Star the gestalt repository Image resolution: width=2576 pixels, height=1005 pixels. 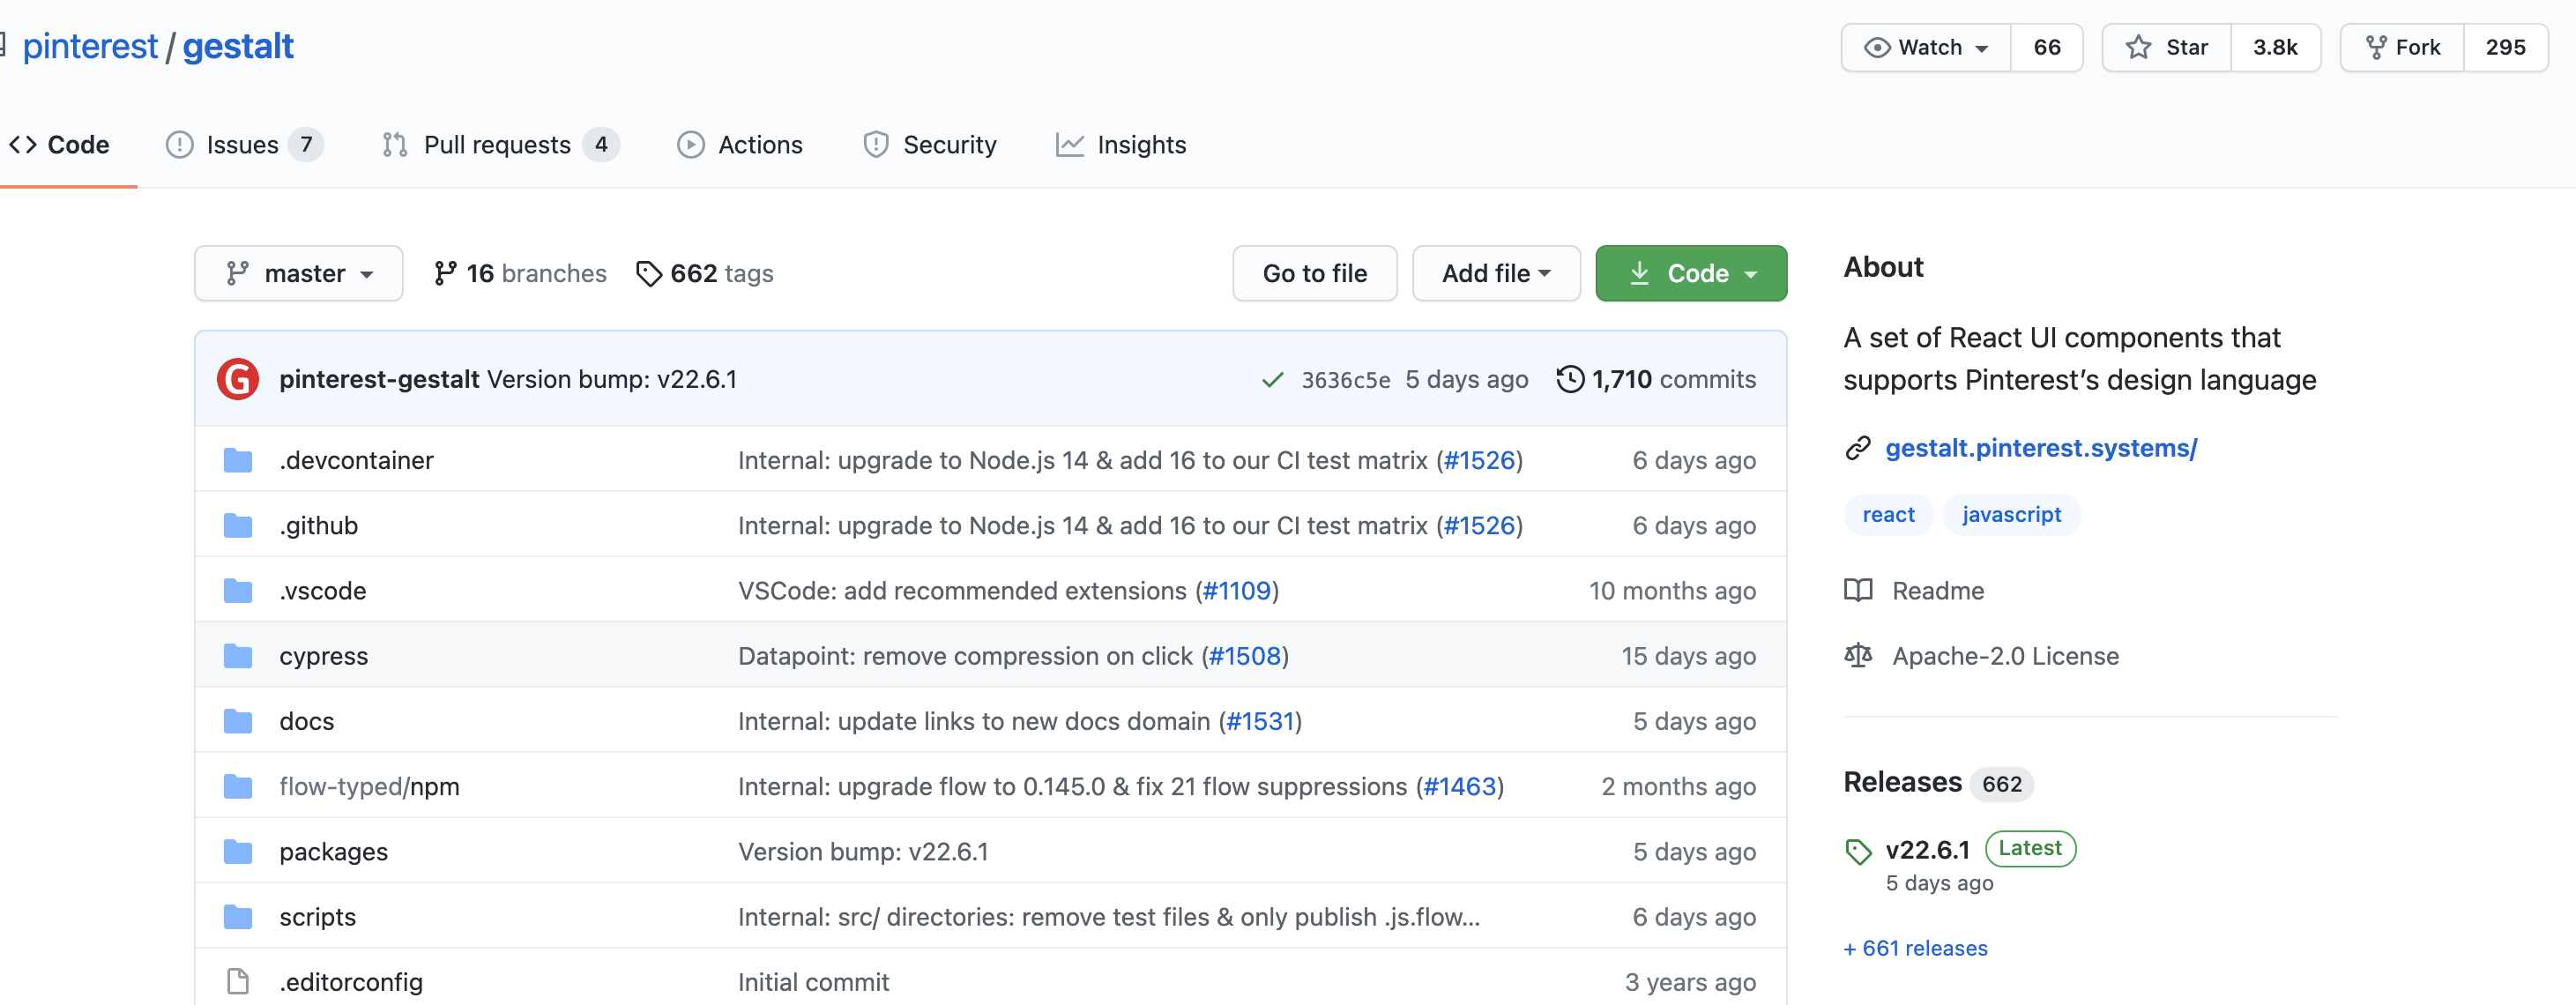point(2167,47)
